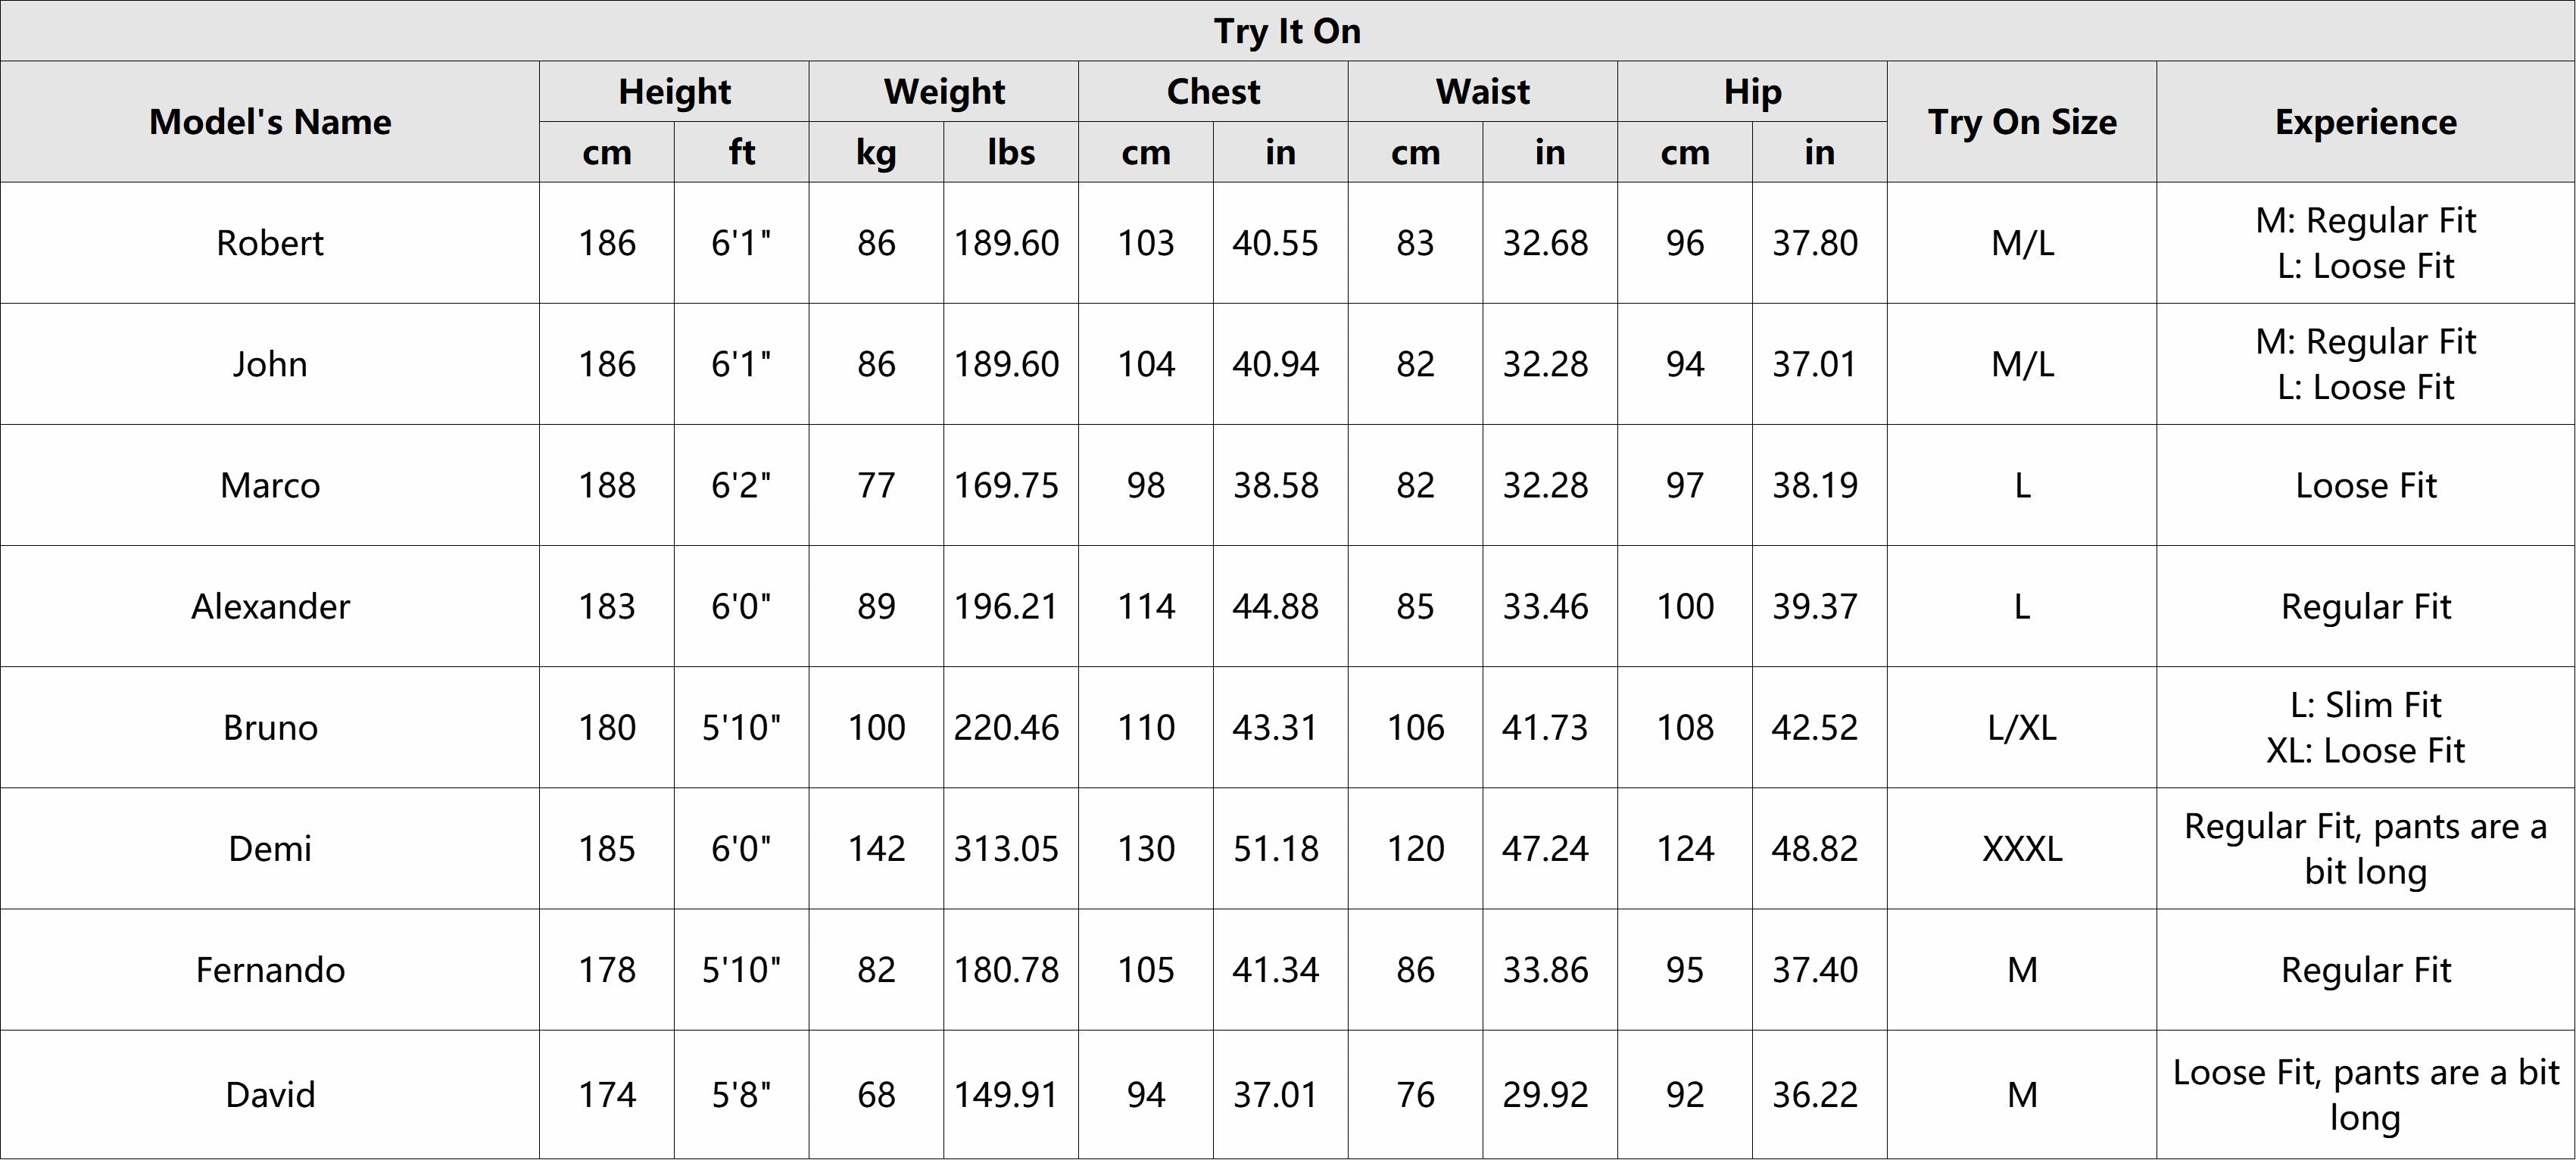Select the "Model's Name" column header
The height and width of the screenshot is (1160, 2576).
tap(270, 122)
